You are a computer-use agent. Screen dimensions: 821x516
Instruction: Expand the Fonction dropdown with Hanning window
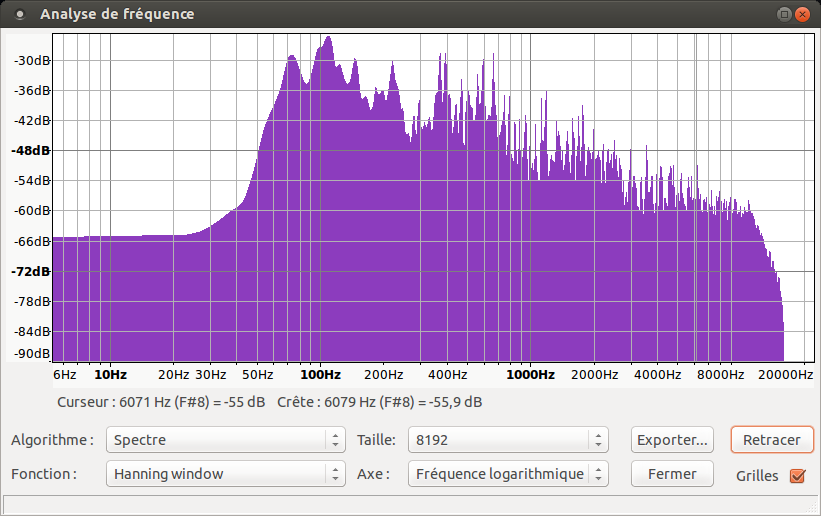(226, 474)
